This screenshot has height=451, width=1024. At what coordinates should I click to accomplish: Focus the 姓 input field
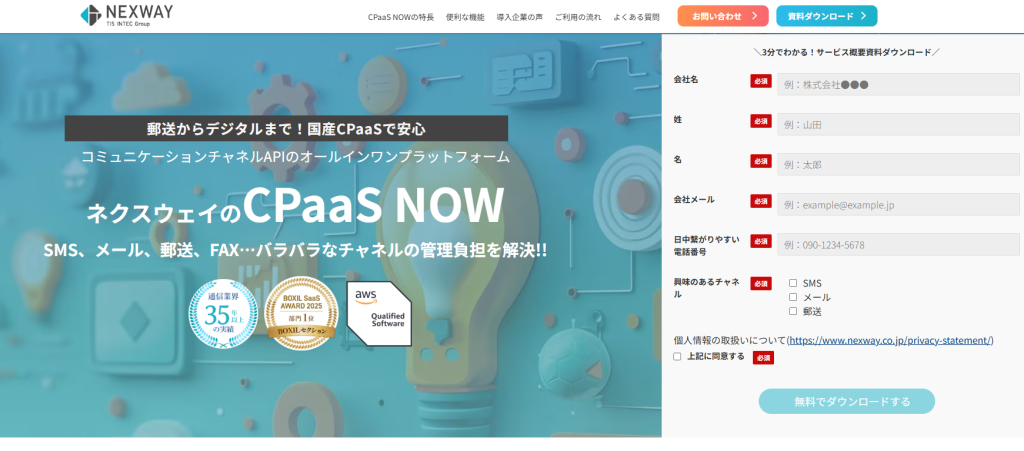[898, 124]
